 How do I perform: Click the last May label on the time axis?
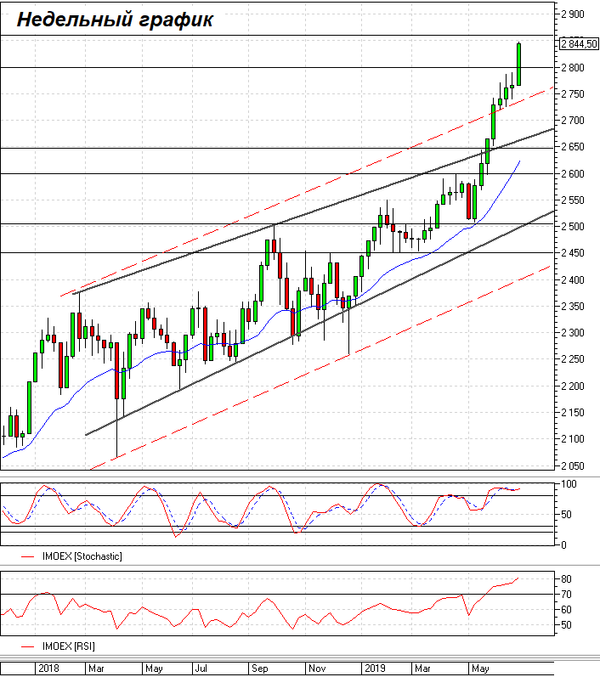pos(480,668)
